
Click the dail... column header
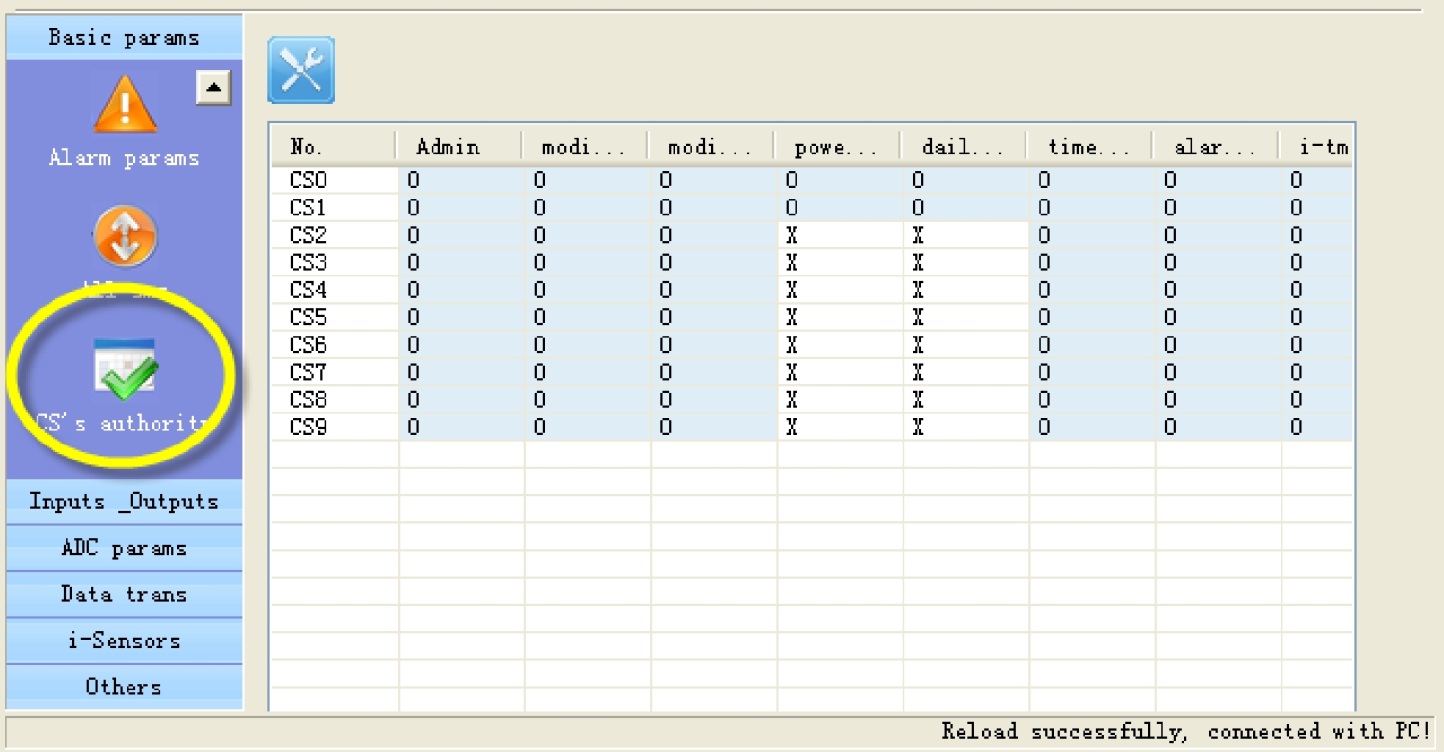pyautogui.click(x=963, y=147)
